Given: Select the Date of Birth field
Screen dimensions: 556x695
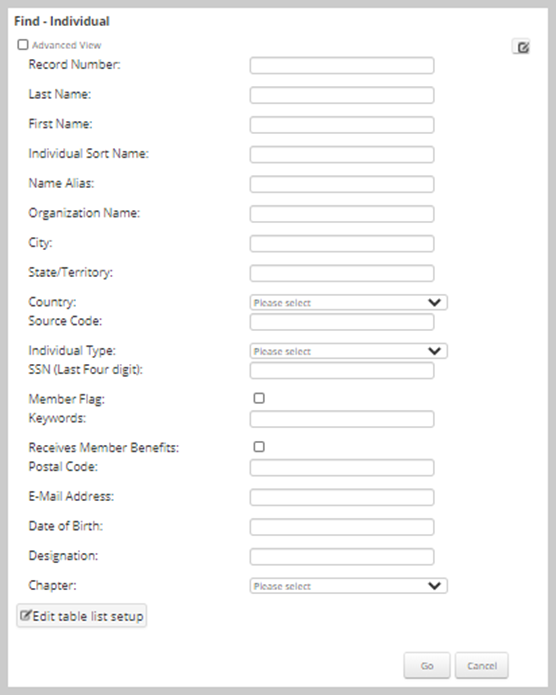Looking at the screenshot, I should point(342,527).
